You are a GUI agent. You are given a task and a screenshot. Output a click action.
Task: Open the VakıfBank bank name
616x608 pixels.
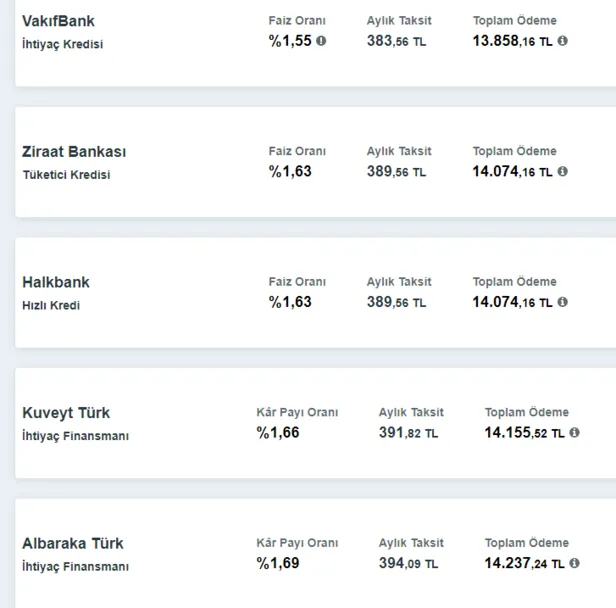[59, 21]
